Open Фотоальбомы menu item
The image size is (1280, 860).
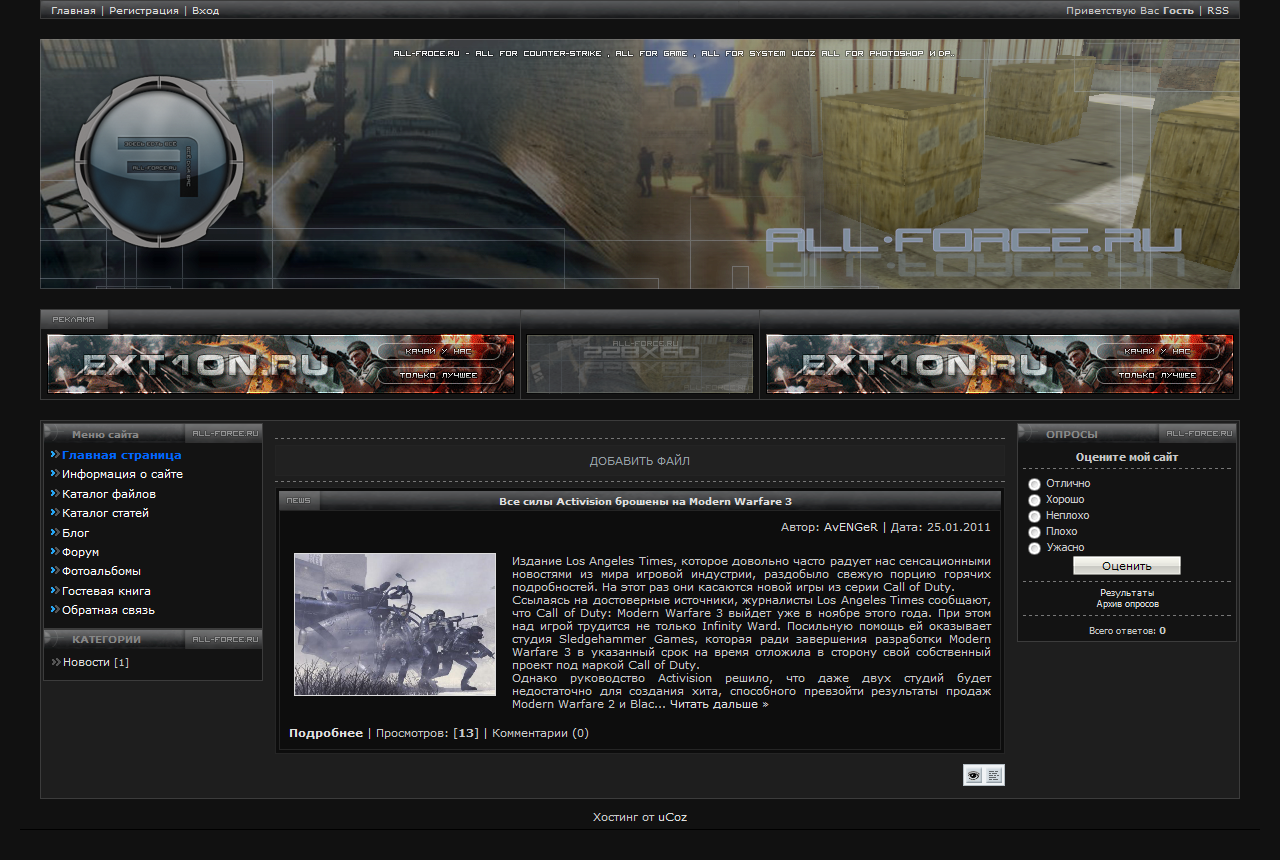coord(101,571)
